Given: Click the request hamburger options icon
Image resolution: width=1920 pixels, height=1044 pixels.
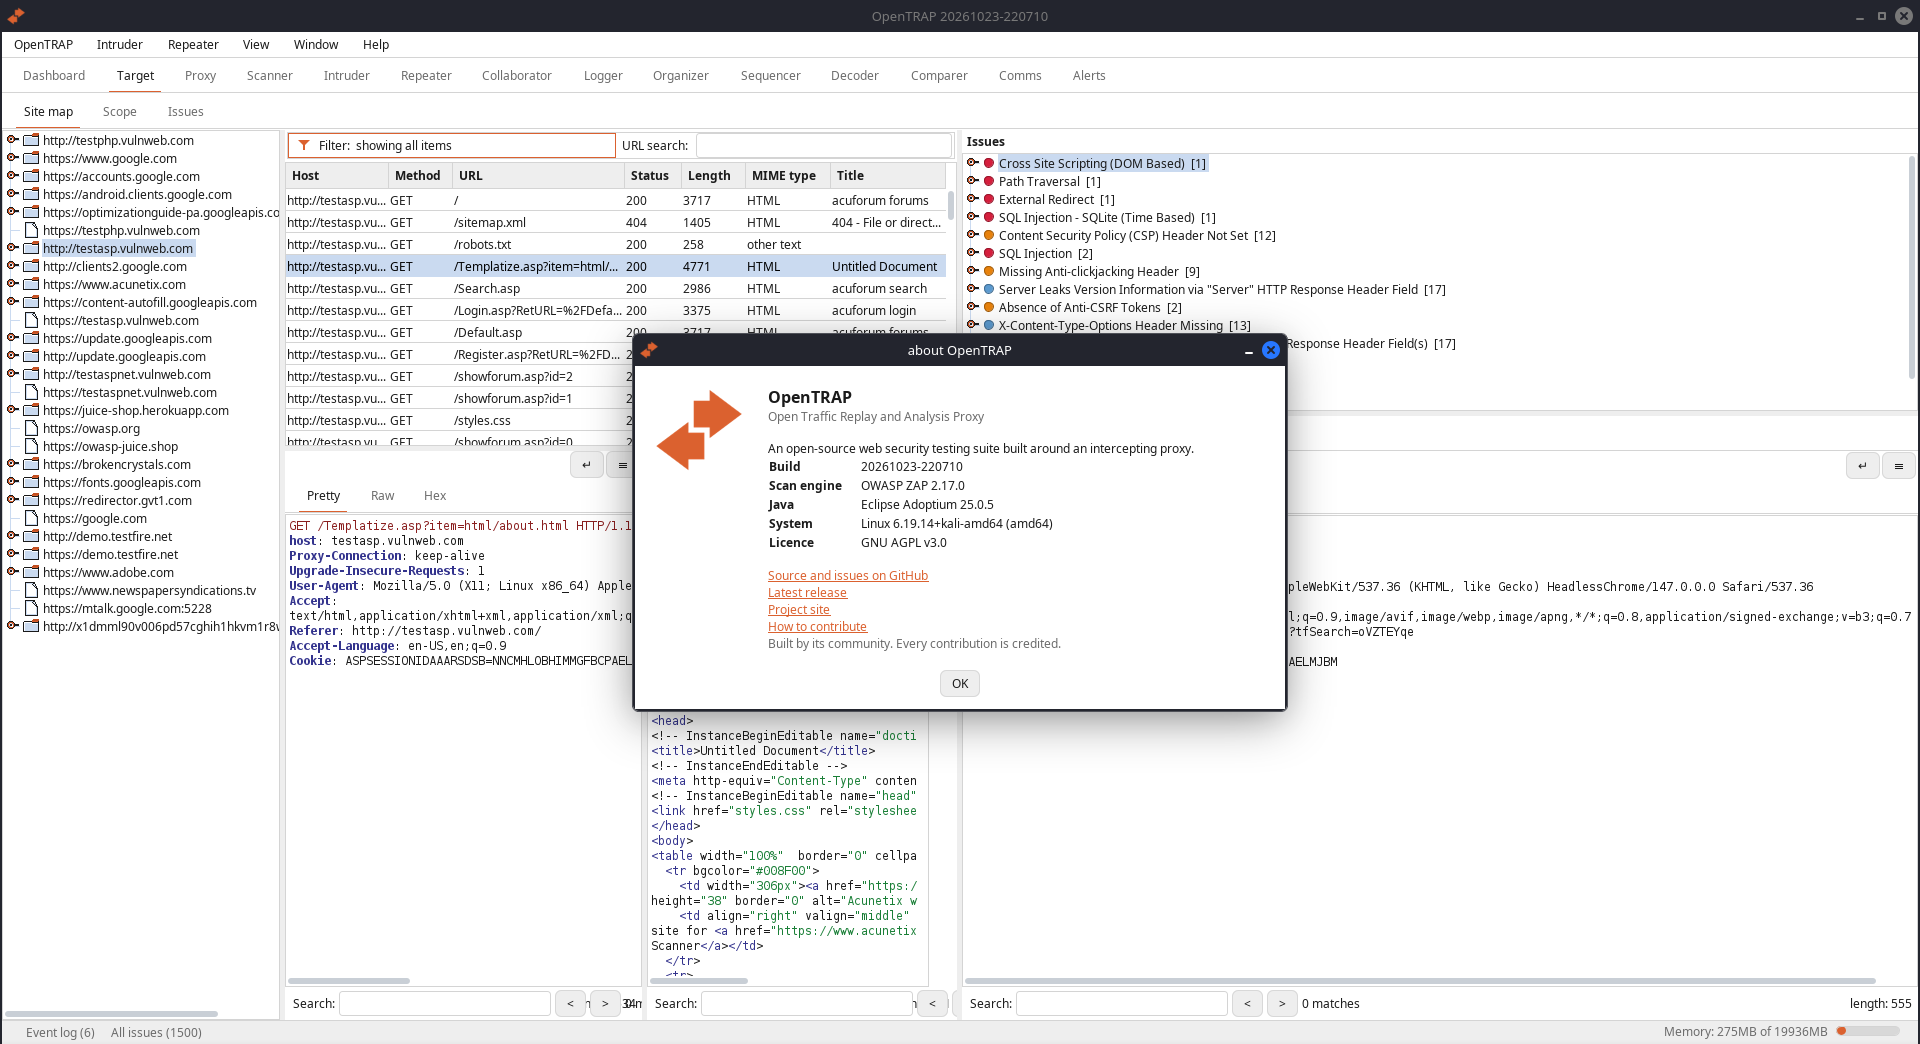Looking at the screenshot, I should click(x=623, y=465).
